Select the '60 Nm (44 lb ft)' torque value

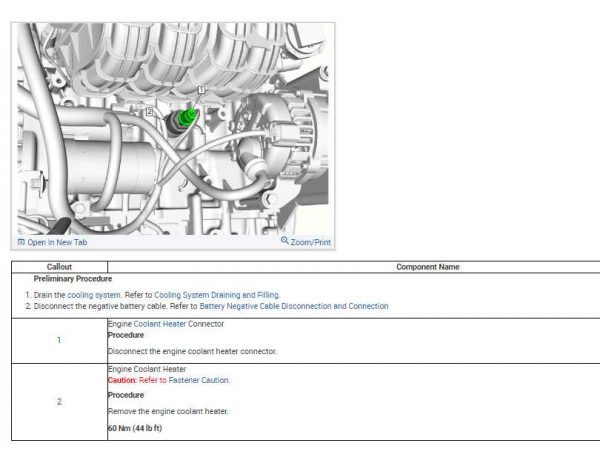pyautogui.click(x=135, y=428)
